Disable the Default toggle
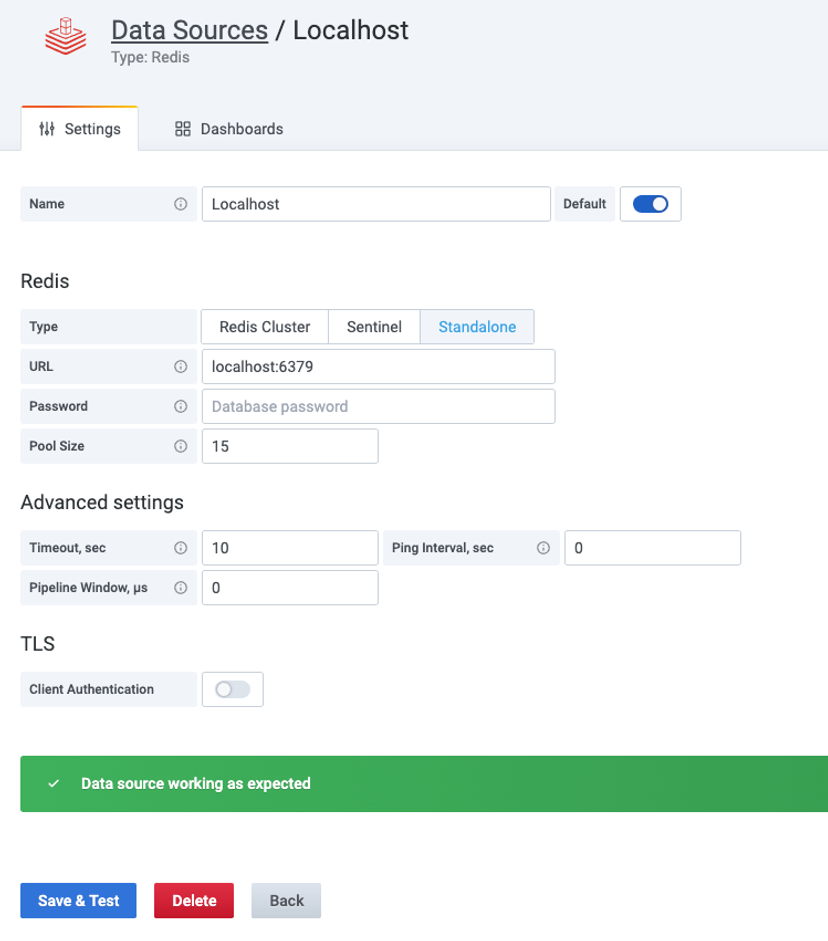The height and width of the screenshot is (941, 828). (650, 204)
